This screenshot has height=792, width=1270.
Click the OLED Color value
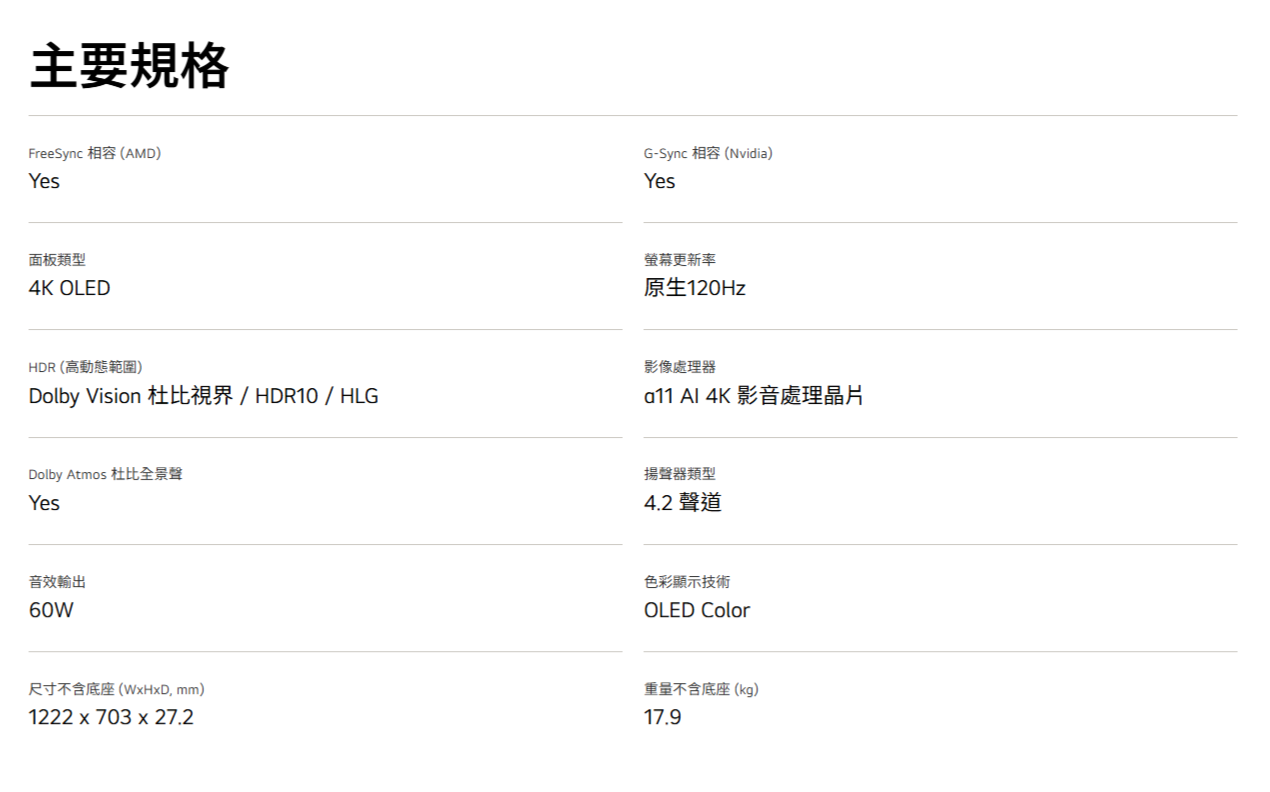coord(696,610)
